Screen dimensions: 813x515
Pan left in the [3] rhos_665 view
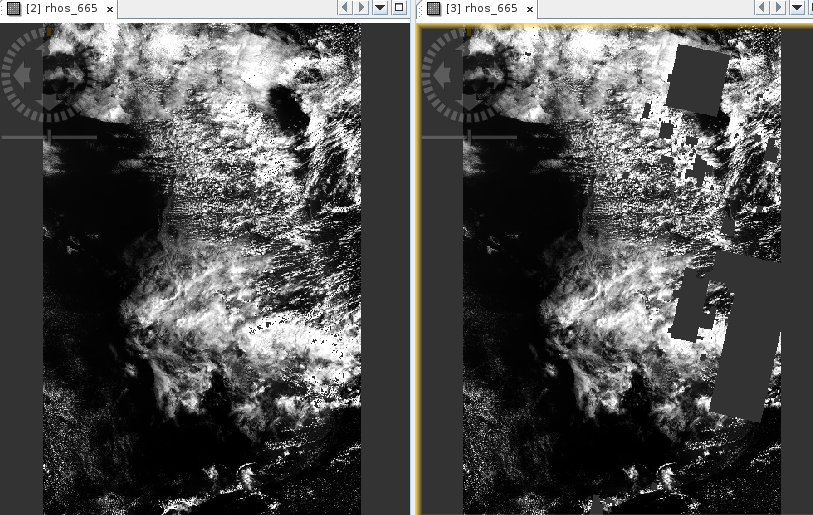pos(441,75)
